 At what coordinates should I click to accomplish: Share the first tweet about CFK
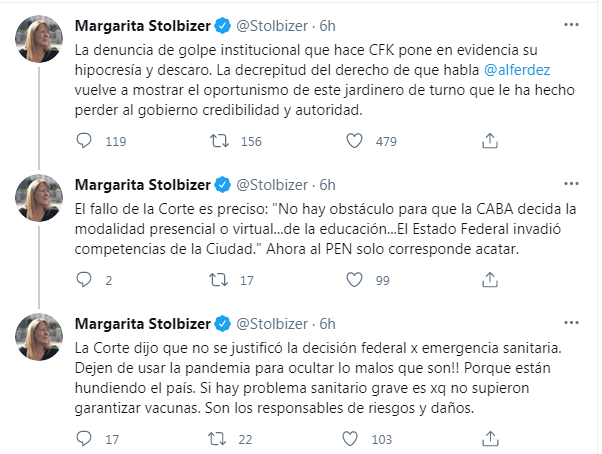490,141
